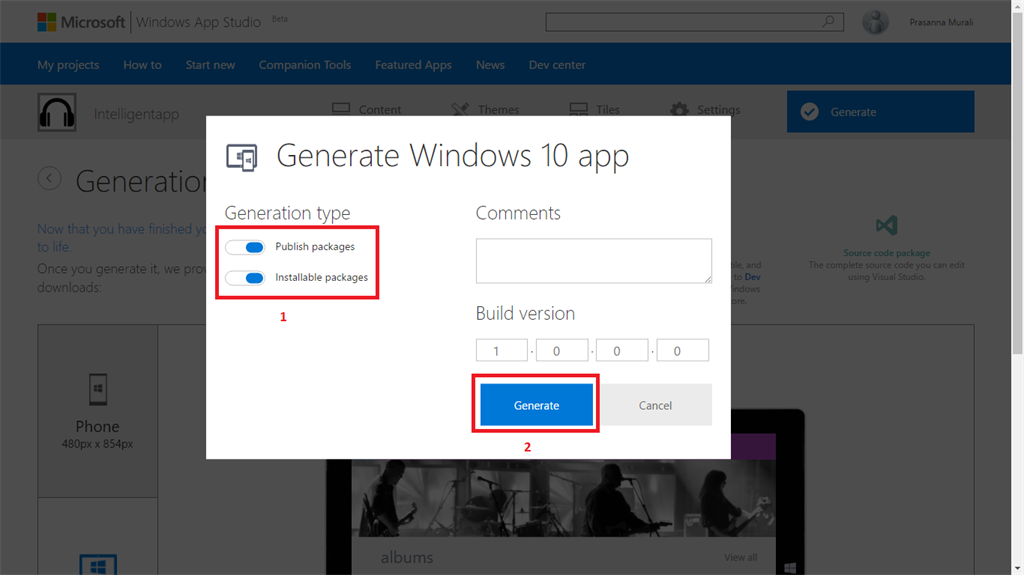1024x575 pixels.
Task: Click the Microsoft logo
Action: point(81,22)
